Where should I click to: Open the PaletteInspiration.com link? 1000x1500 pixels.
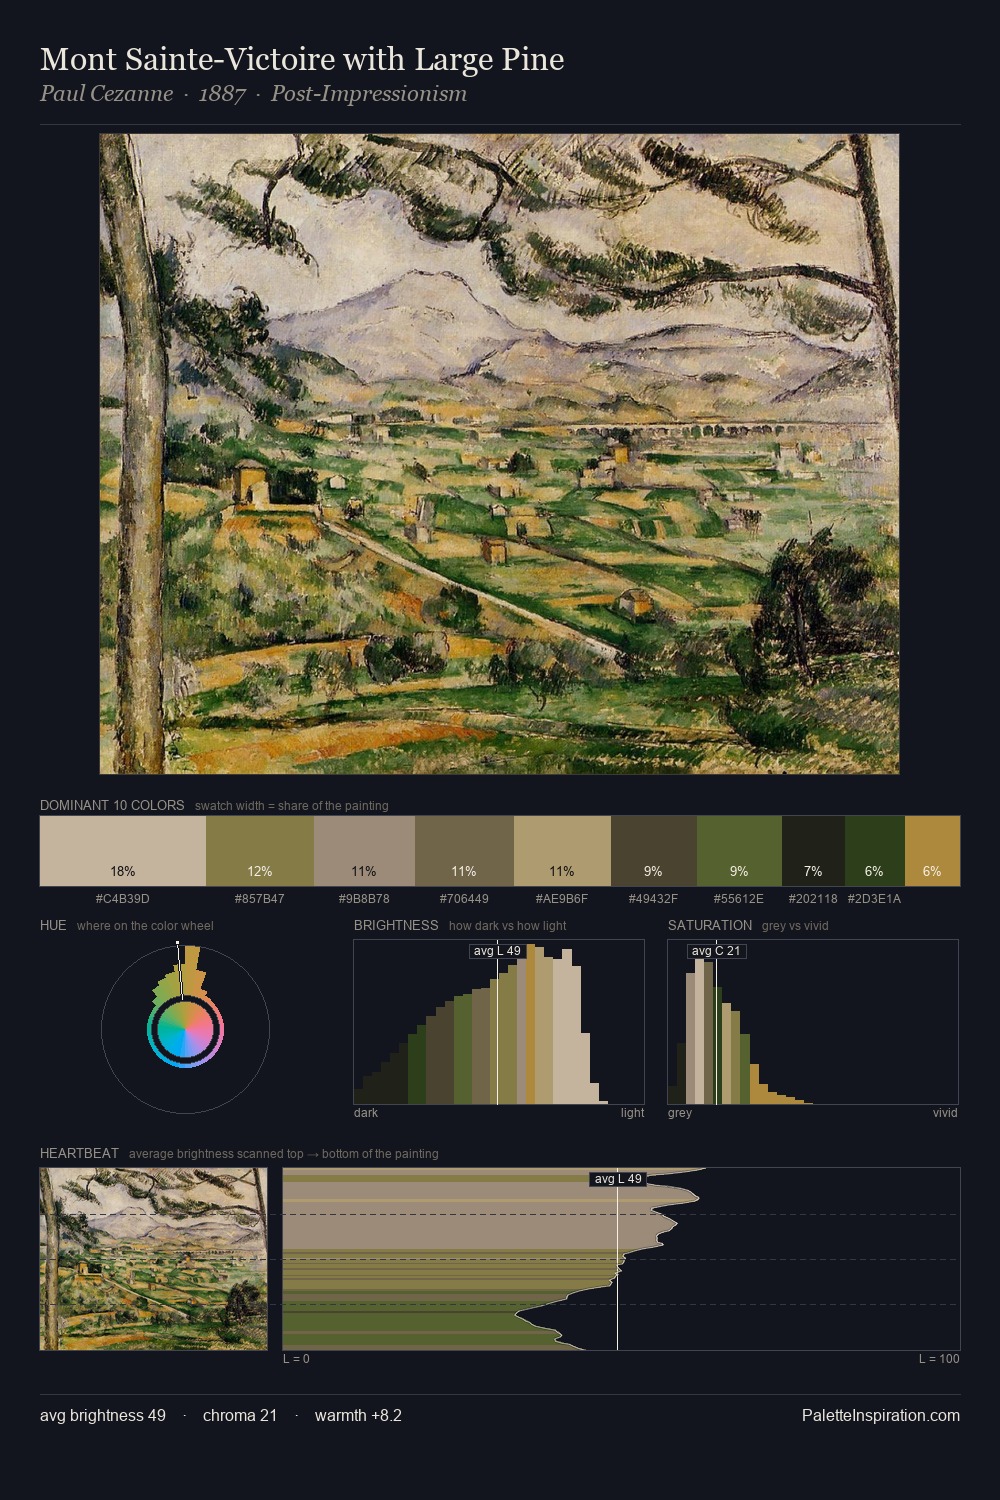click(x=881, y=1415)
